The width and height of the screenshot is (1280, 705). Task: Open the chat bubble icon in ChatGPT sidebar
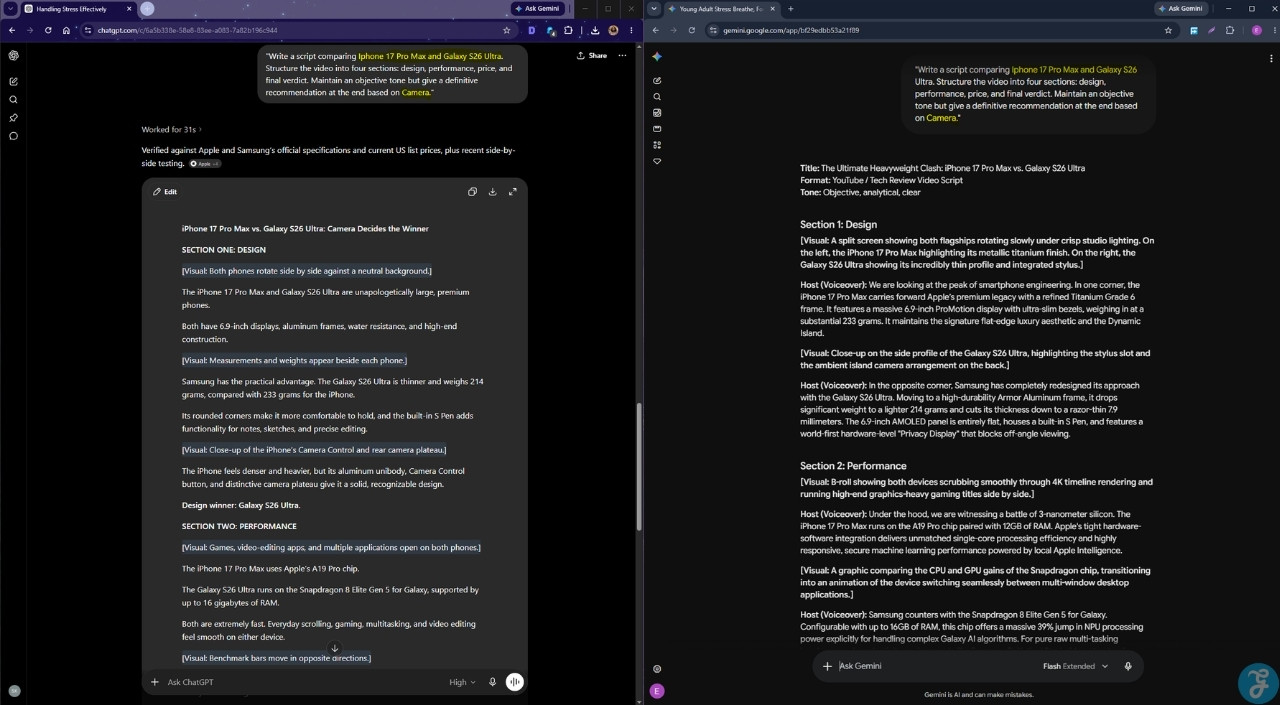click(14, 136)
